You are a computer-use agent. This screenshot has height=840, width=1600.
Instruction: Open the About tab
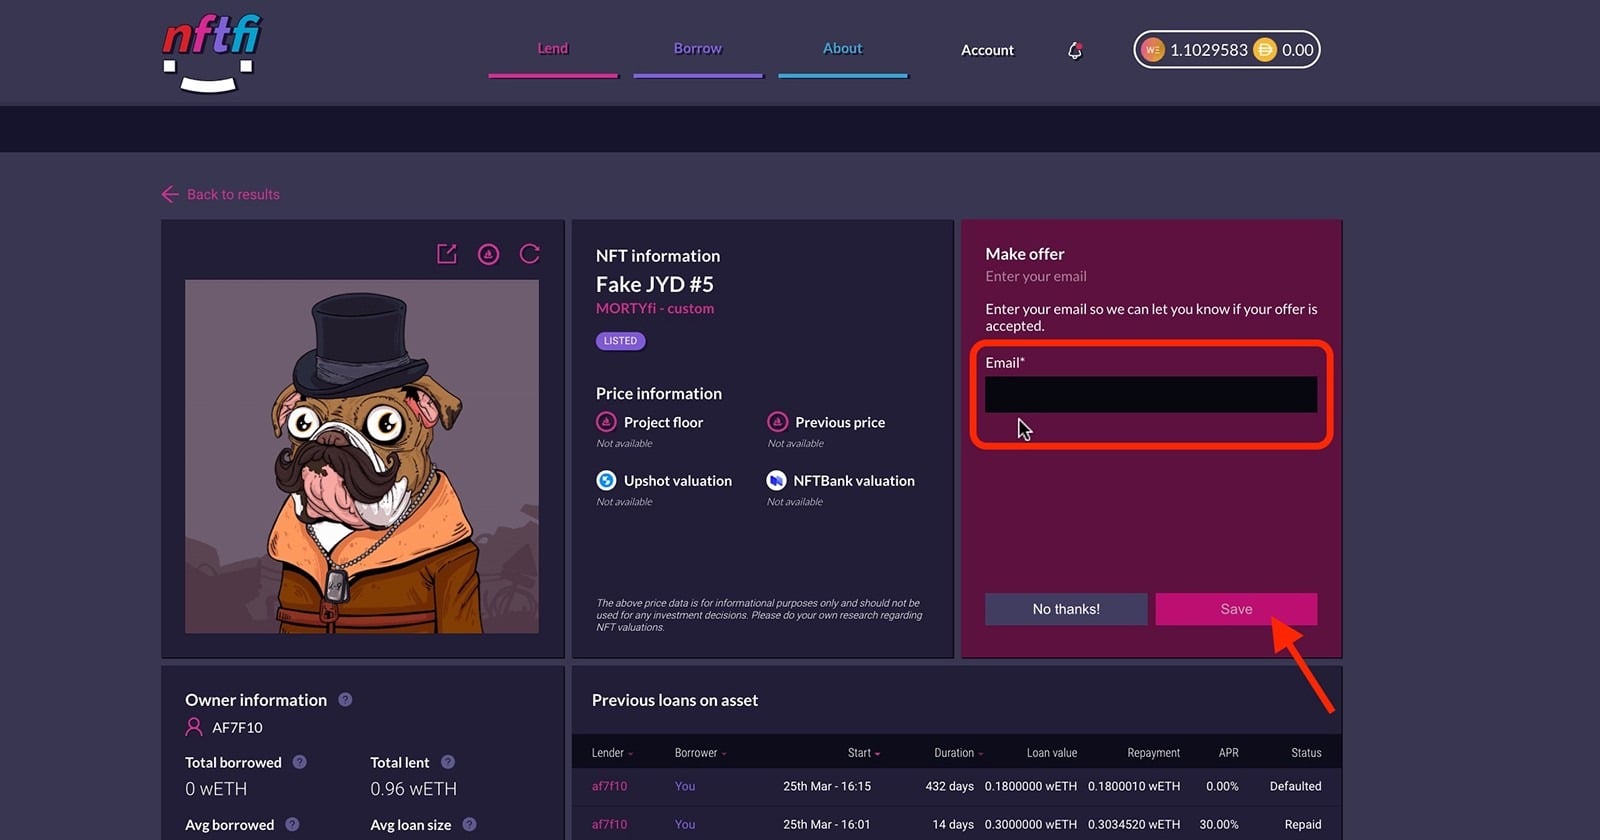(x=843, y=49)
